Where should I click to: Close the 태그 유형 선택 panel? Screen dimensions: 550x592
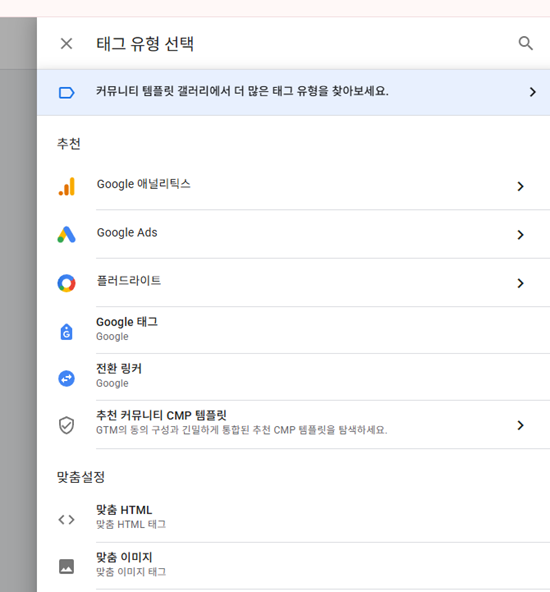pyautogui.click(x=66, y=44)
